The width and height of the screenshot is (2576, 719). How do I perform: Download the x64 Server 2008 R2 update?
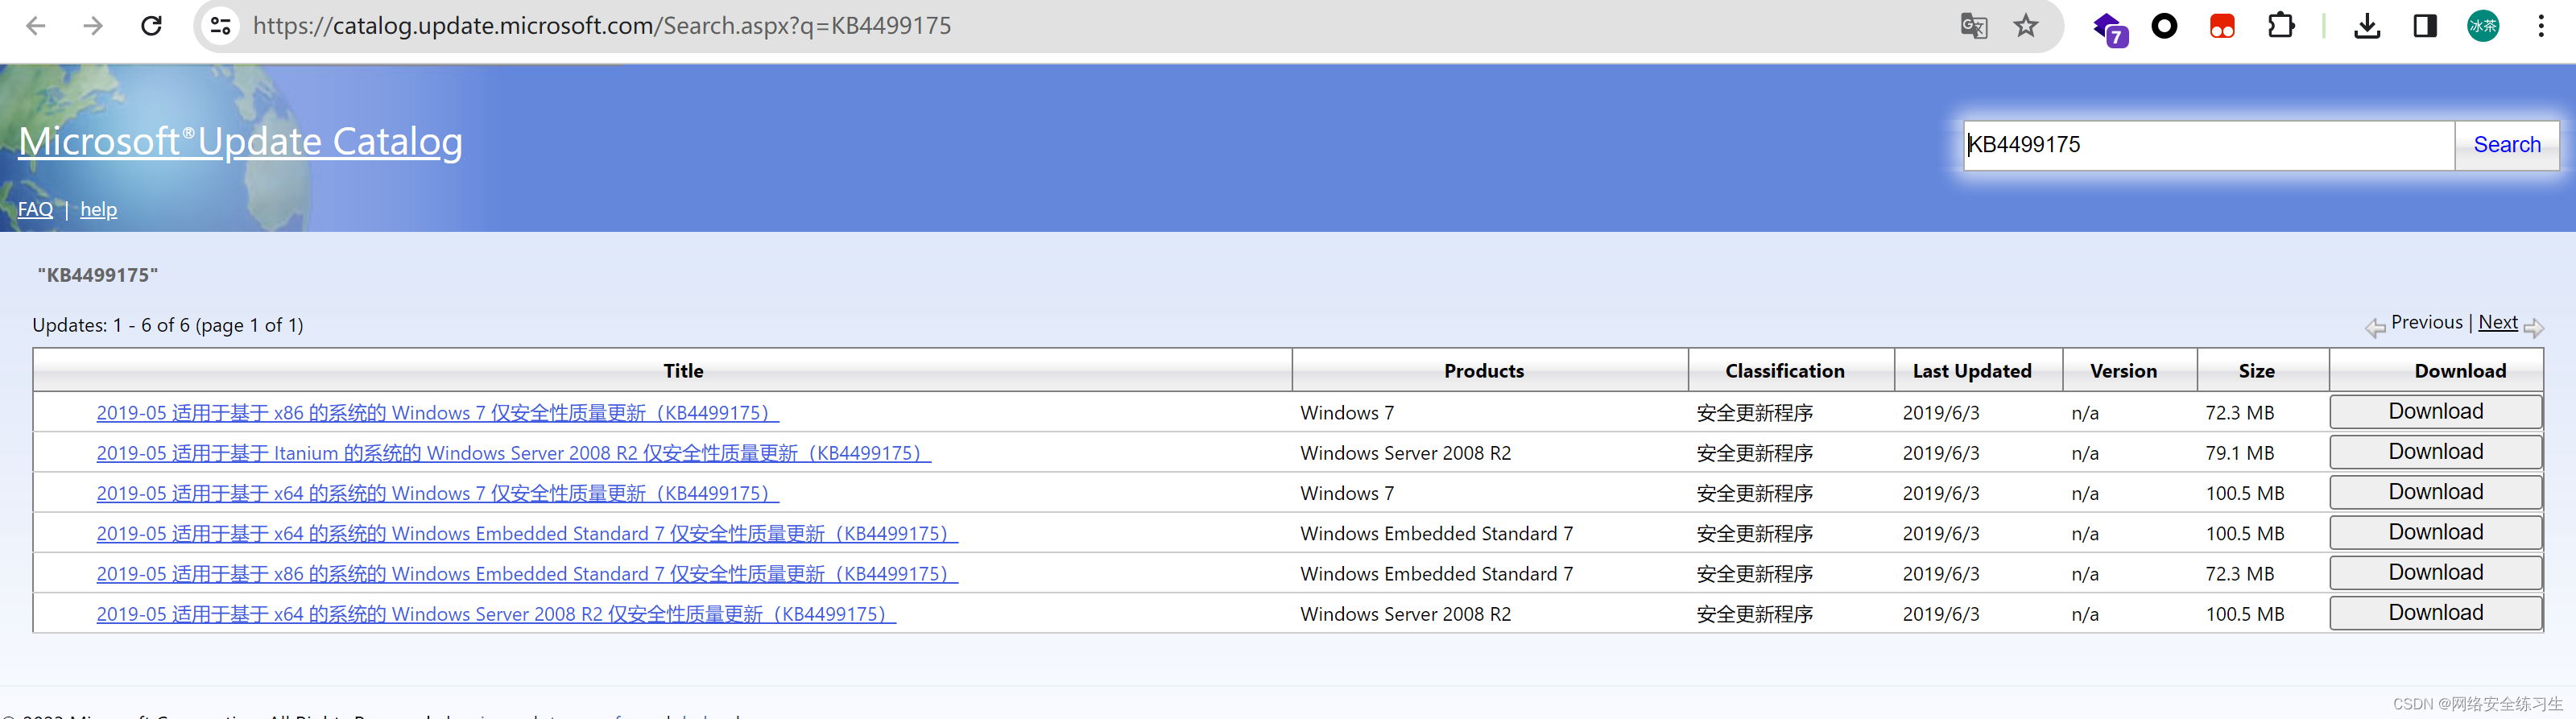(2435, 613)
